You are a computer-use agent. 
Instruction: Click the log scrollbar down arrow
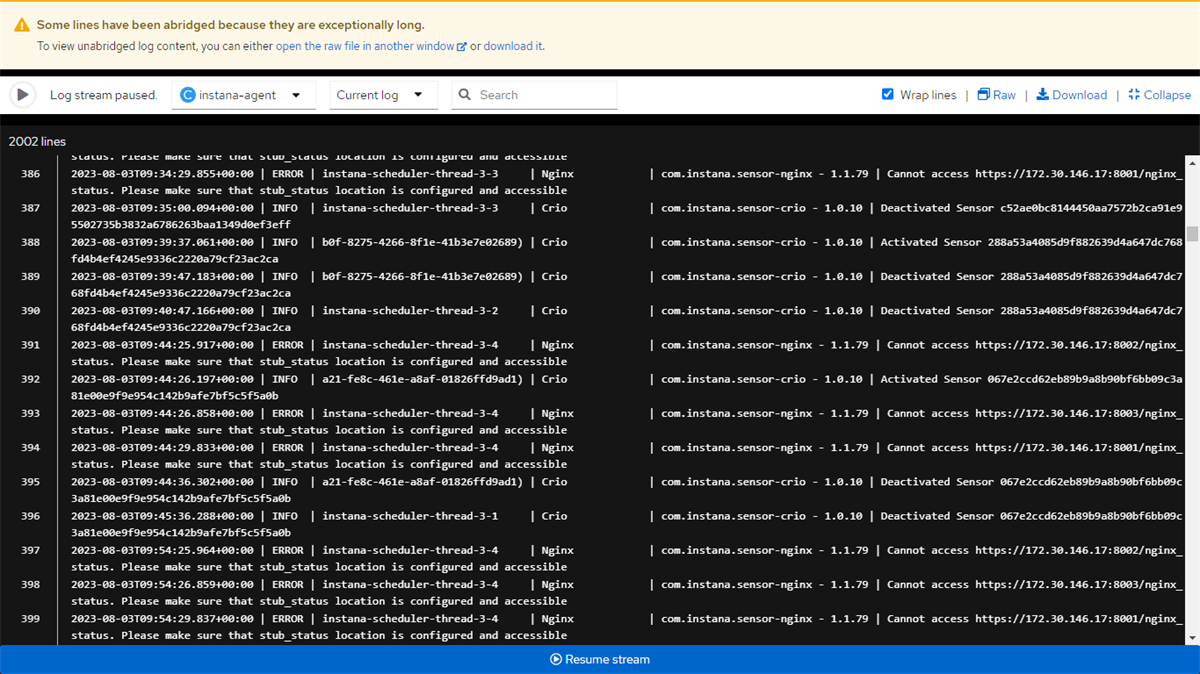(x=1192, y=636)
